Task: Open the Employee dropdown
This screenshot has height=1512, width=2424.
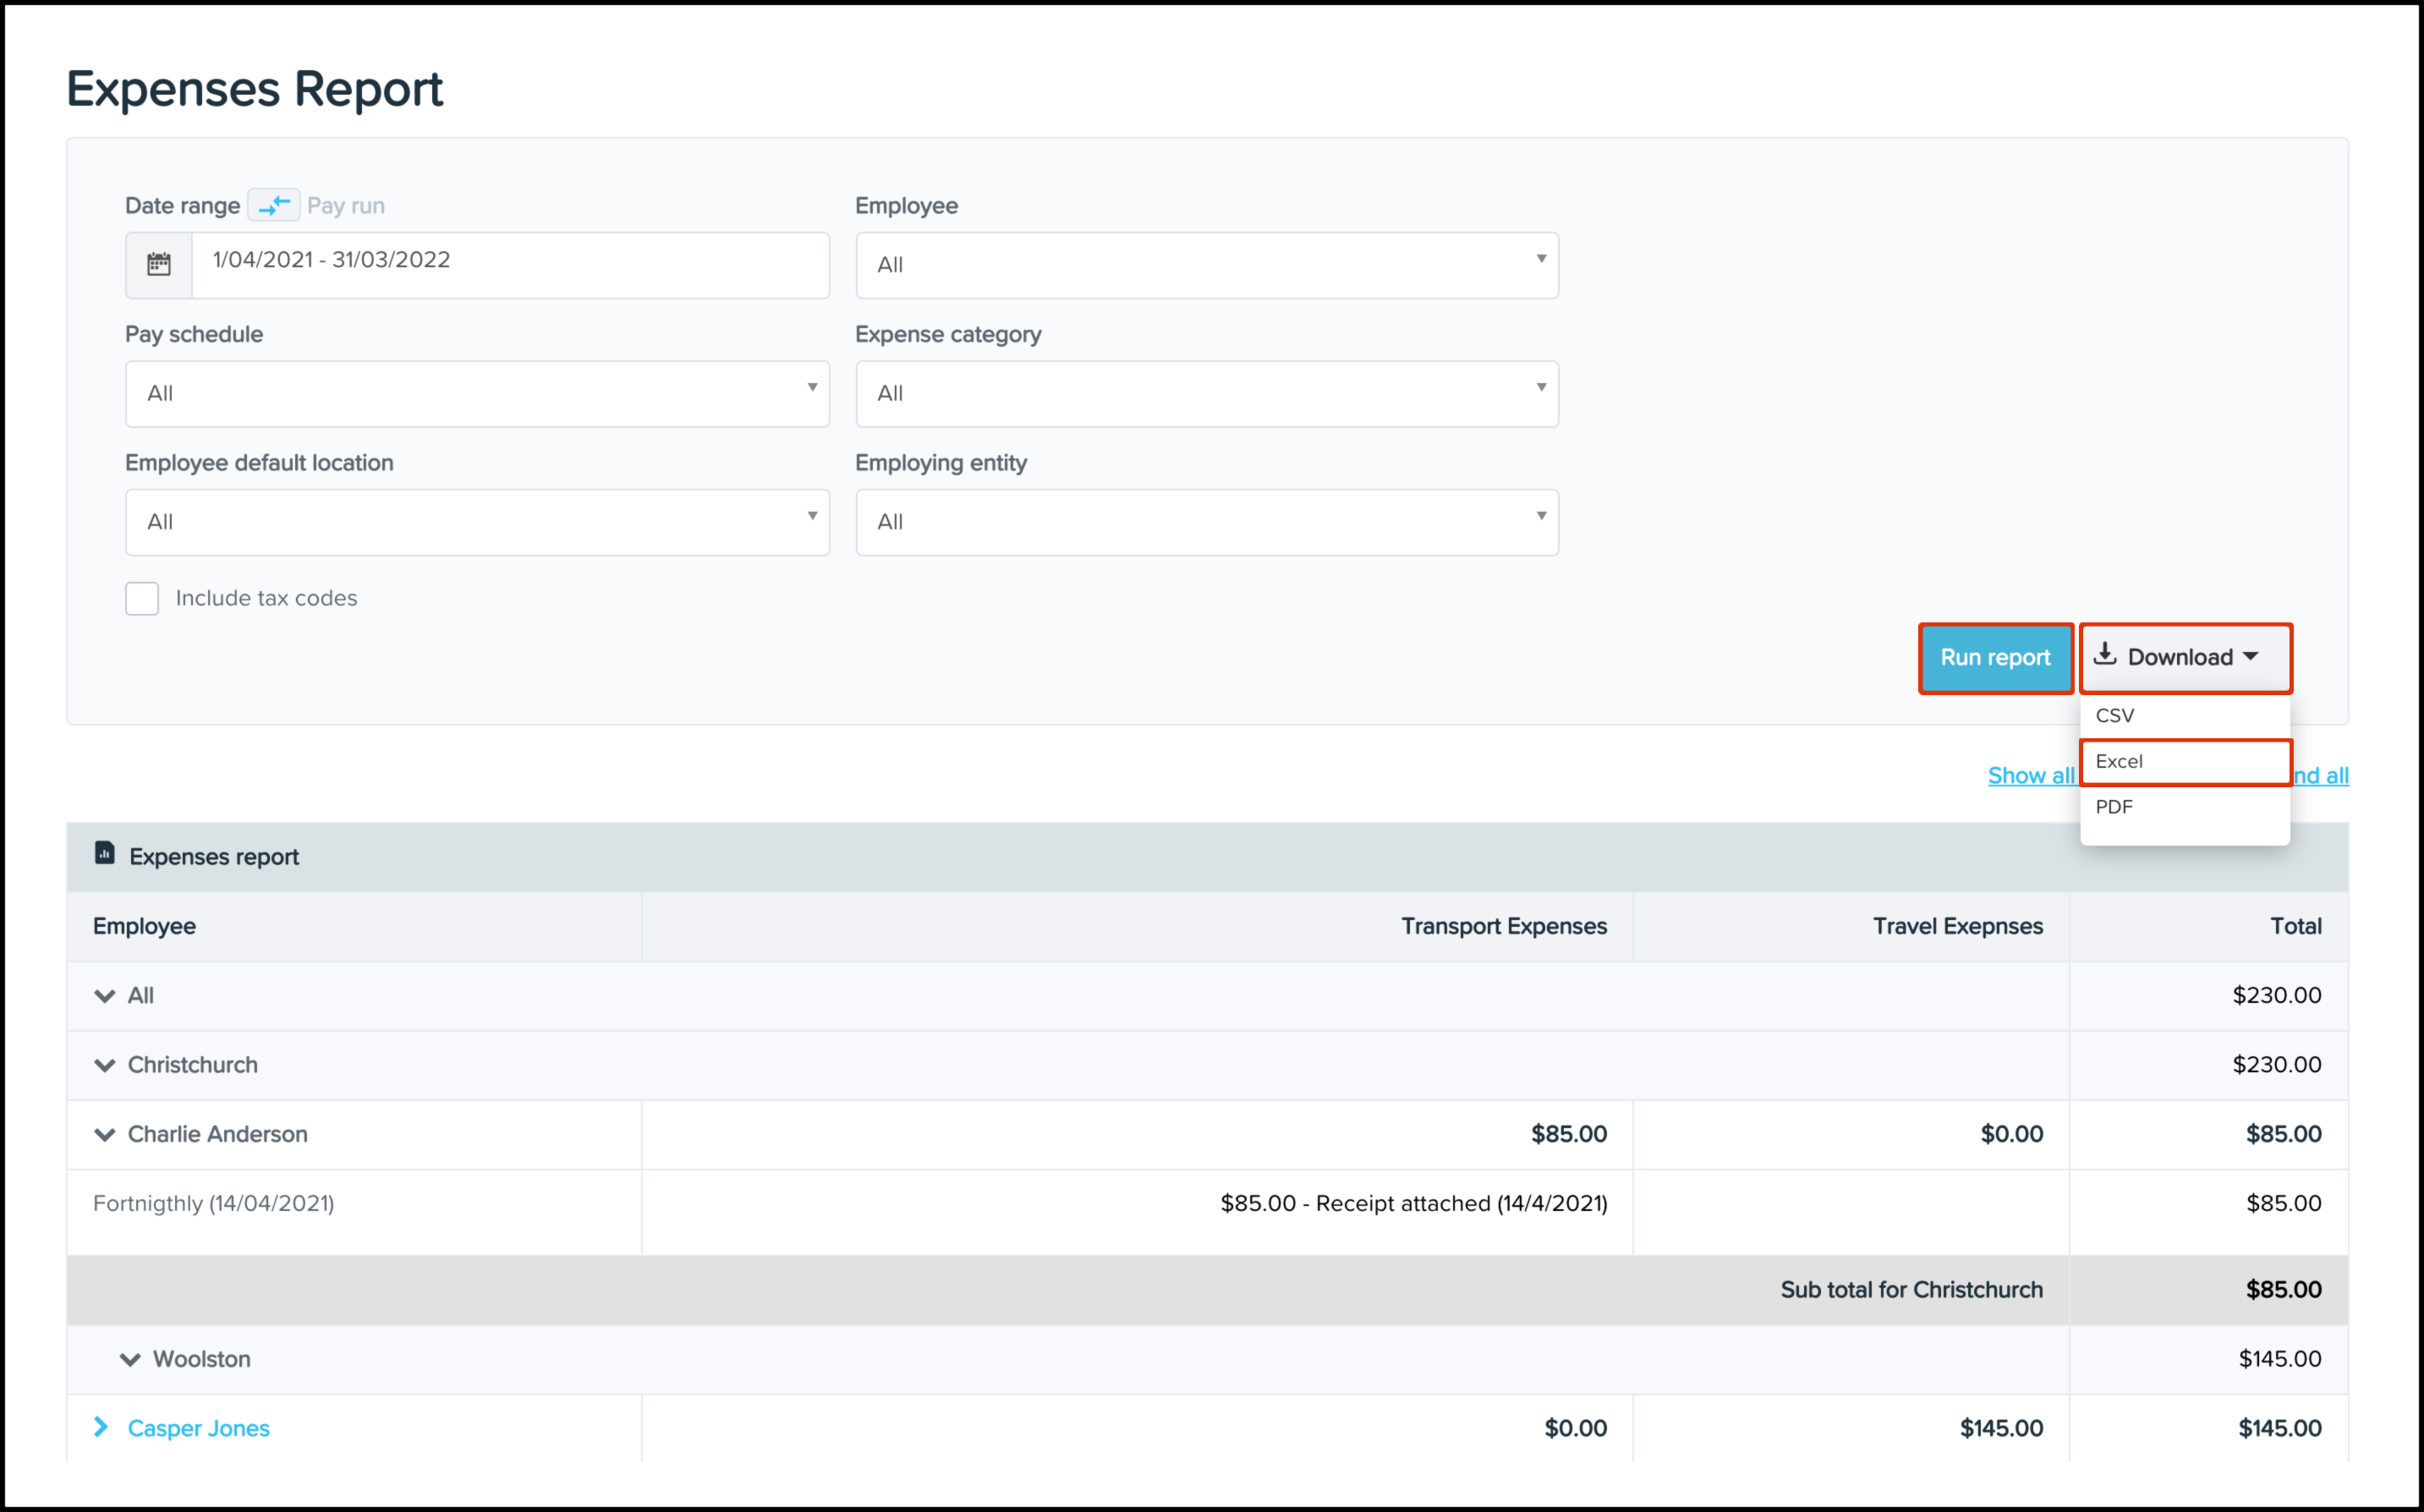Action: pos(1206,265)
